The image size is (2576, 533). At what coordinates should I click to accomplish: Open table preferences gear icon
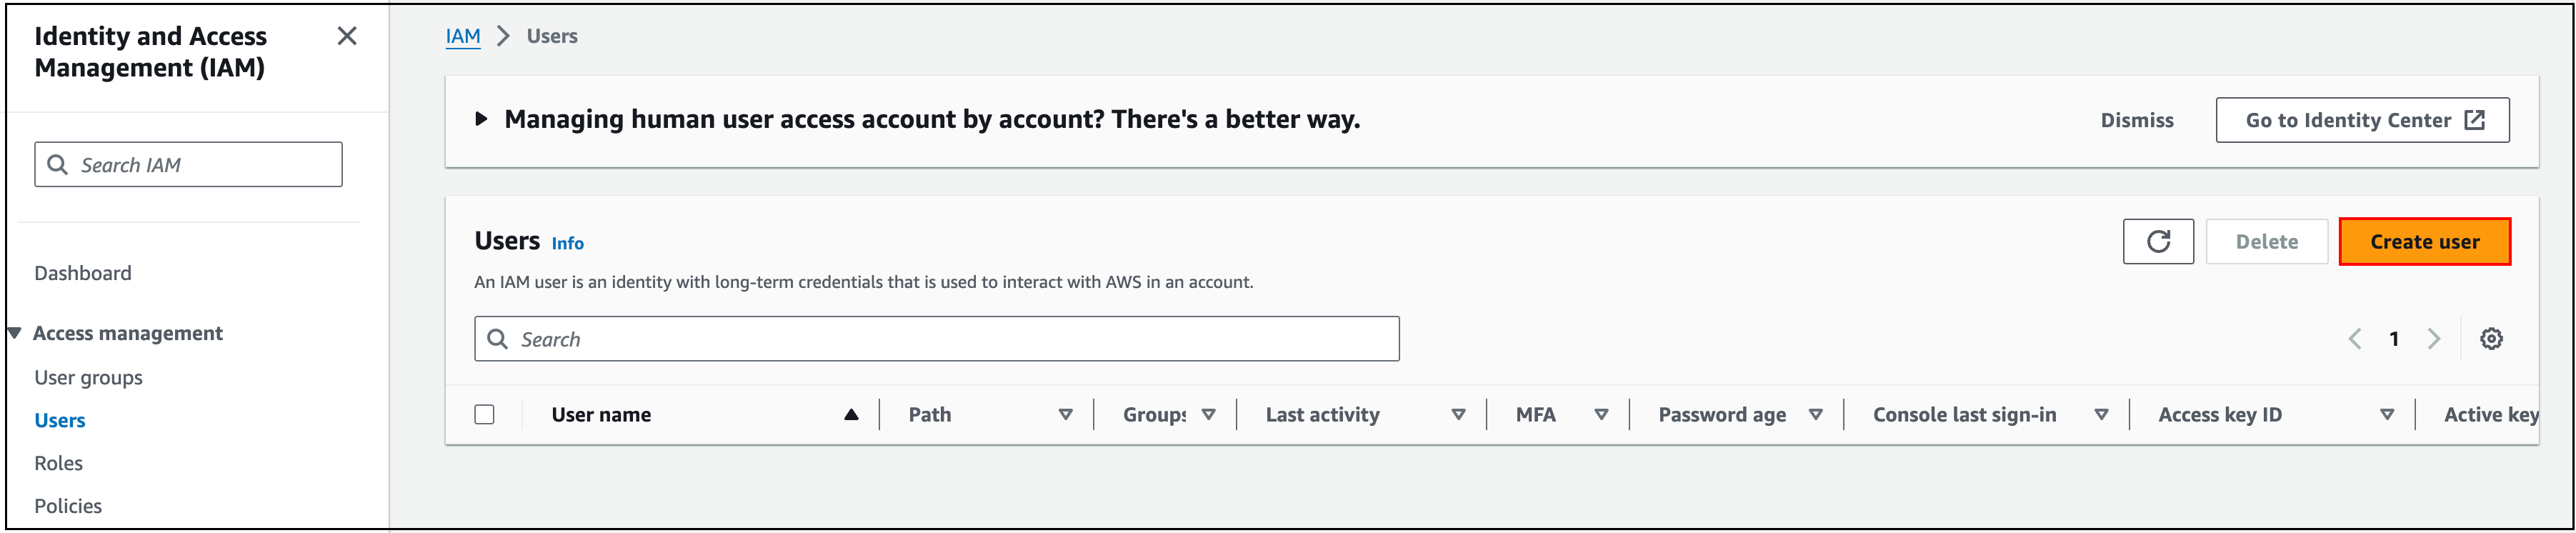point(2490,339)
